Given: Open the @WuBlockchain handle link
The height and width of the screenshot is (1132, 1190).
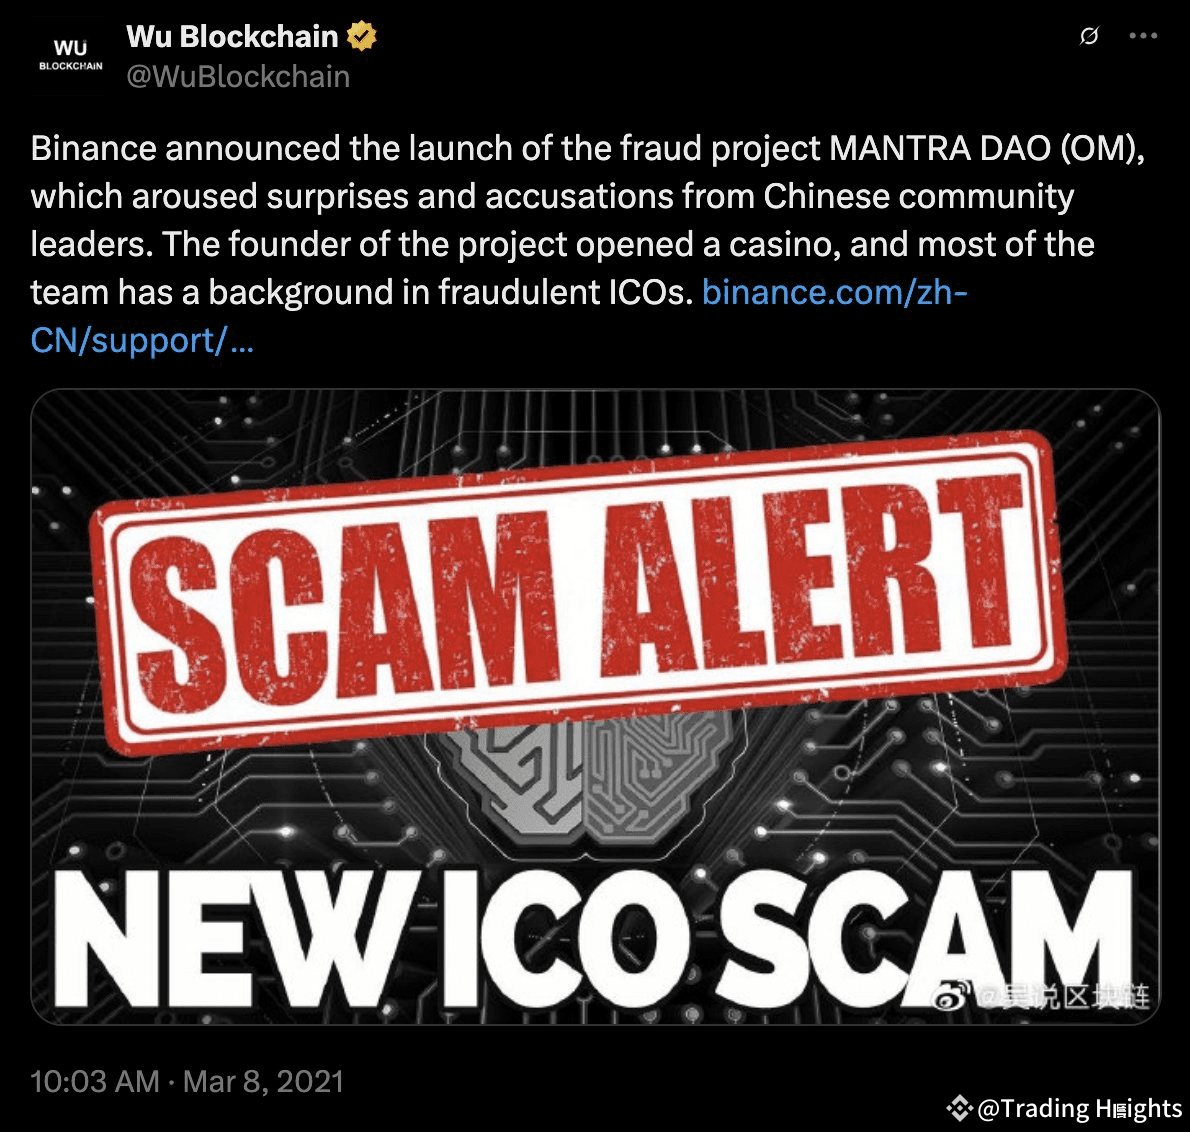Looking at the screenshot, I should coord(238,77).
